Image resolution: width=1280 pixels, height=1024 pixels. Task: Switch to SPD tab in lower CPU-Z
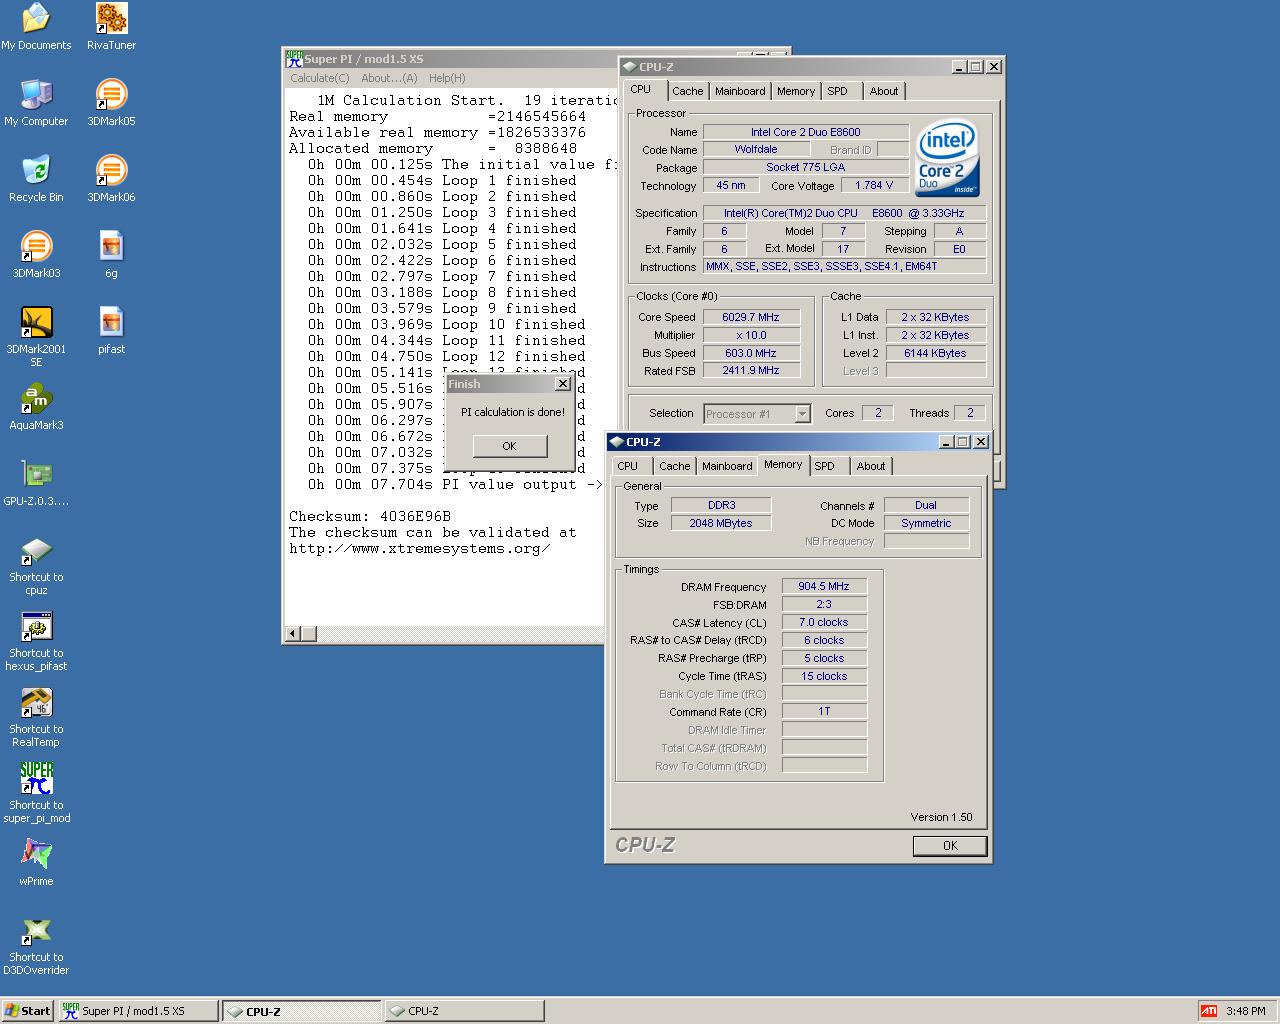click(825, 466)
